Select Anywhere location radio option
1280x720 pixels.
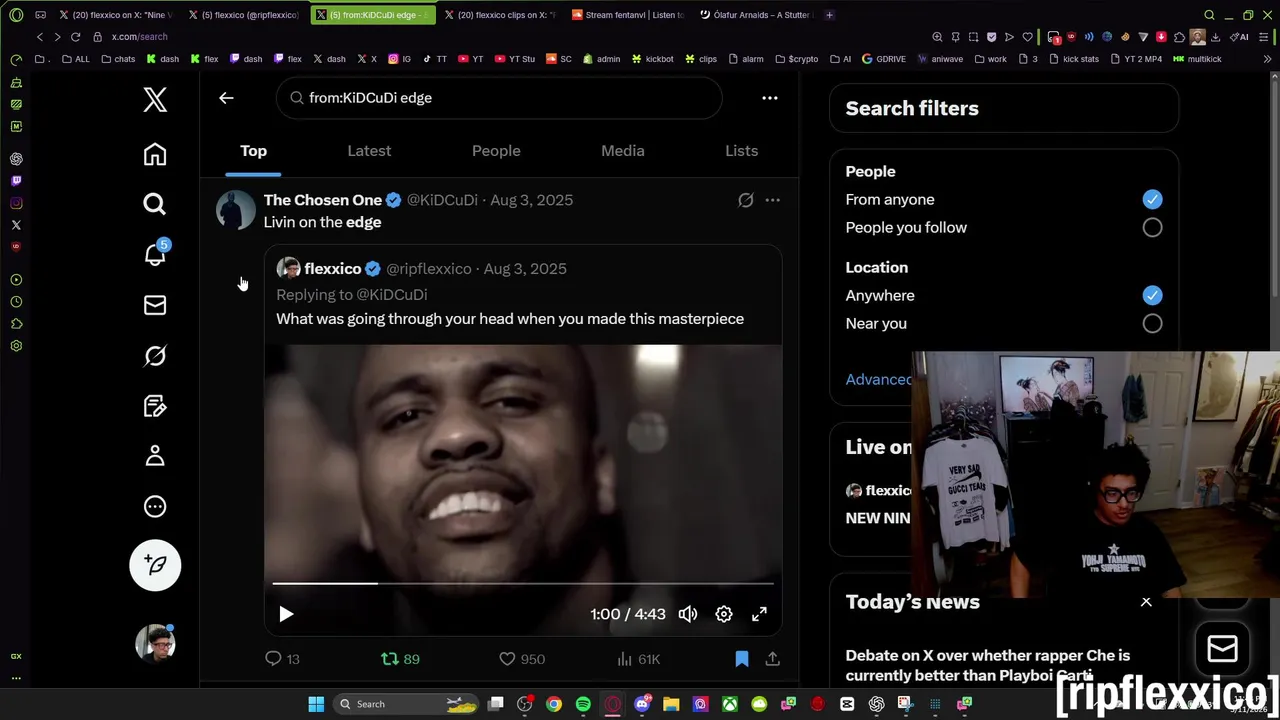tap(1152, 295)
